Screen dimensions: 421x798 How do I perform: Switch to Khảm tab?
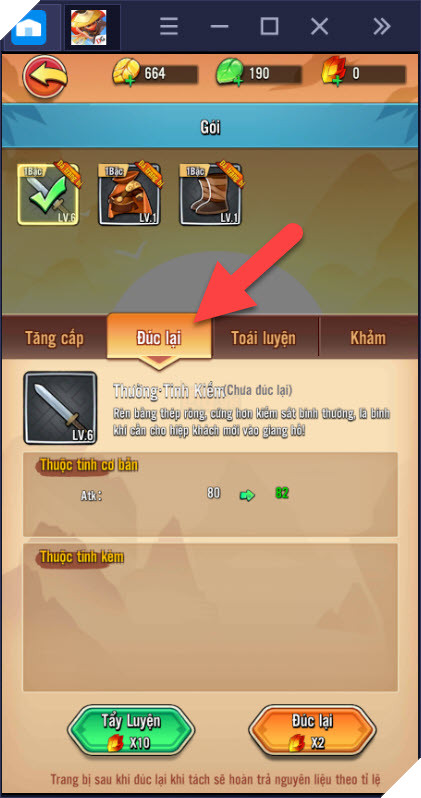368,338
